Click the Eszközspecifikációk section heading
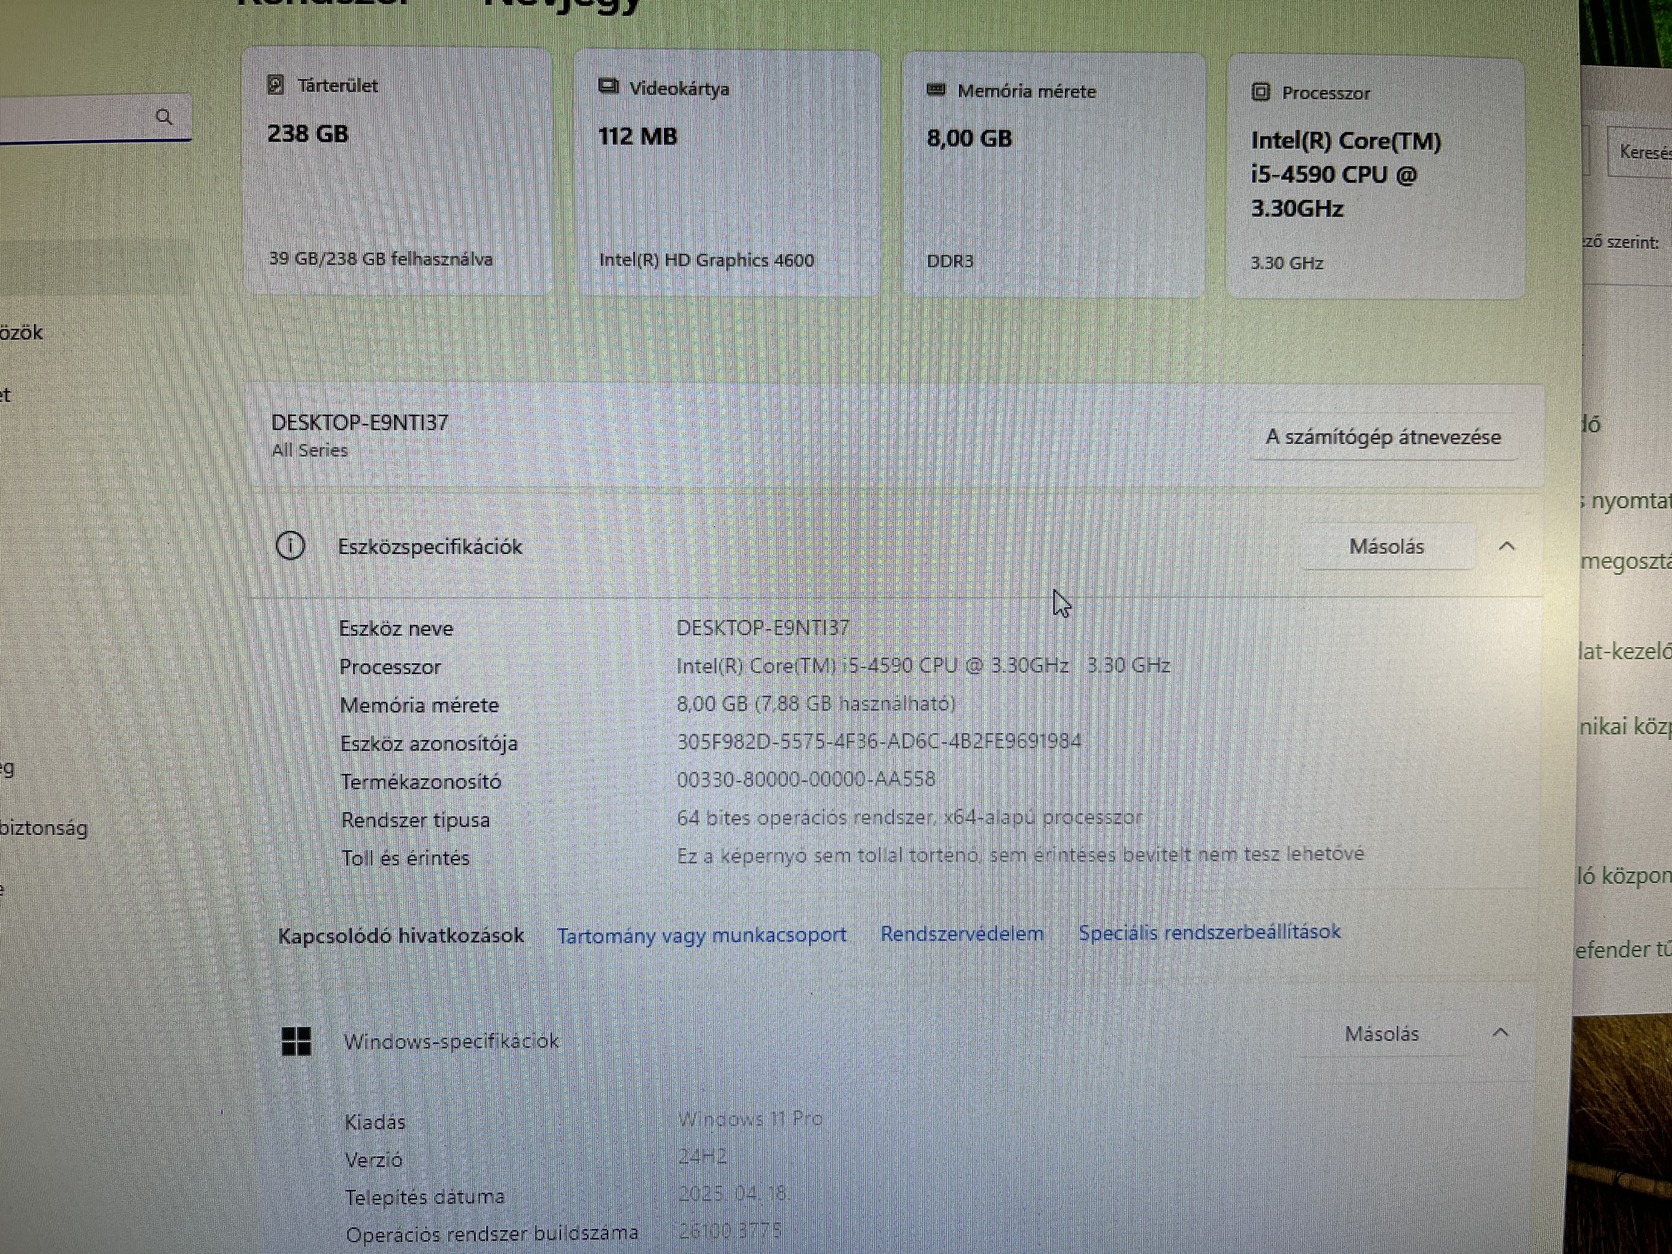The image size is (1672, 1254). (x=430, y=546)
